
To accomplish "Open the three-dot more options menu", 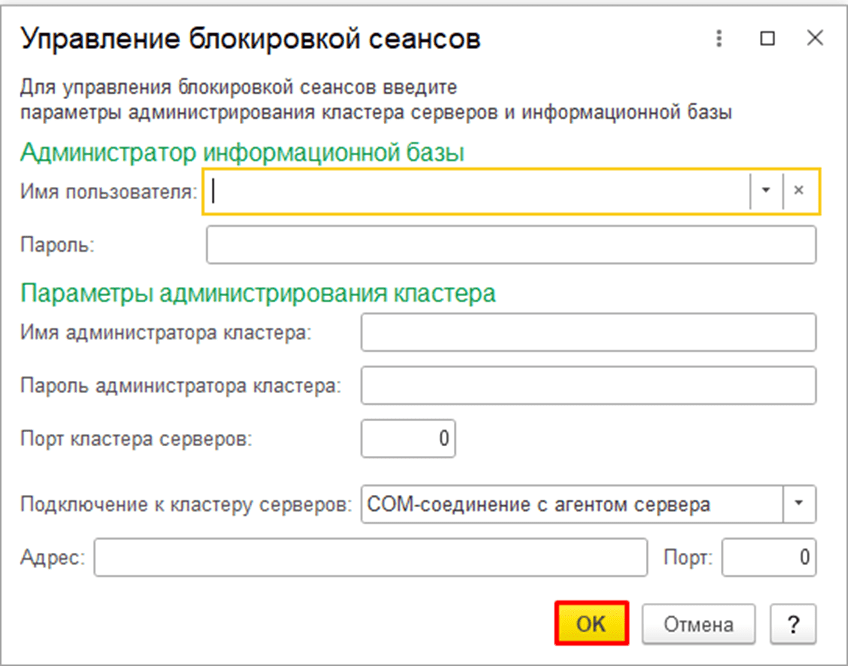I will click(x=718, y=39).
